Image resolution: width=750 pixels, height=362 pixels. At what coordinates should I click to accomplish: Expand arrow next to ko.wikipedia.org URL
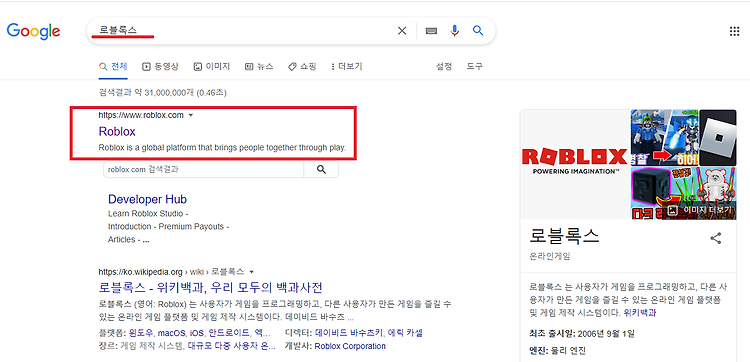(251, 272)
